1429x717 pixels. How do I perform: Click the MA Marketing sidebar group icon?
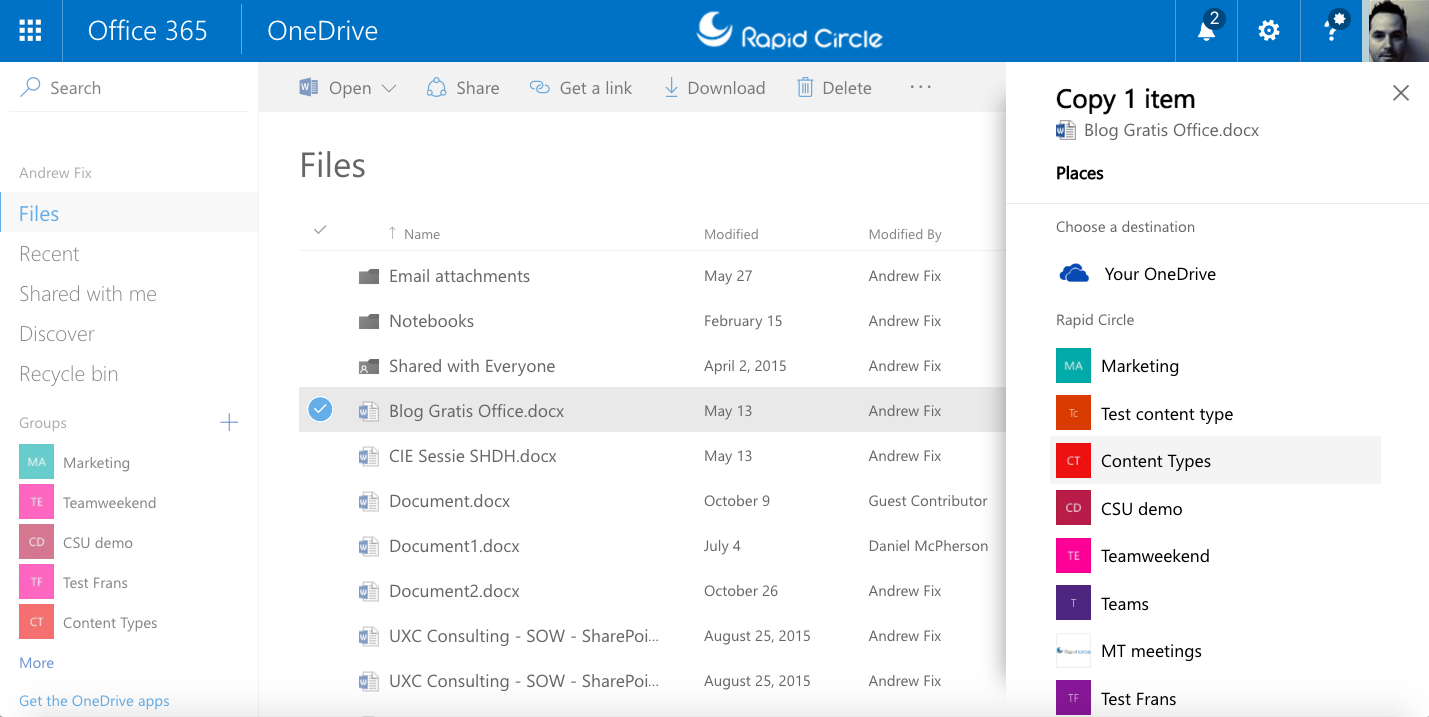point(36,462)
